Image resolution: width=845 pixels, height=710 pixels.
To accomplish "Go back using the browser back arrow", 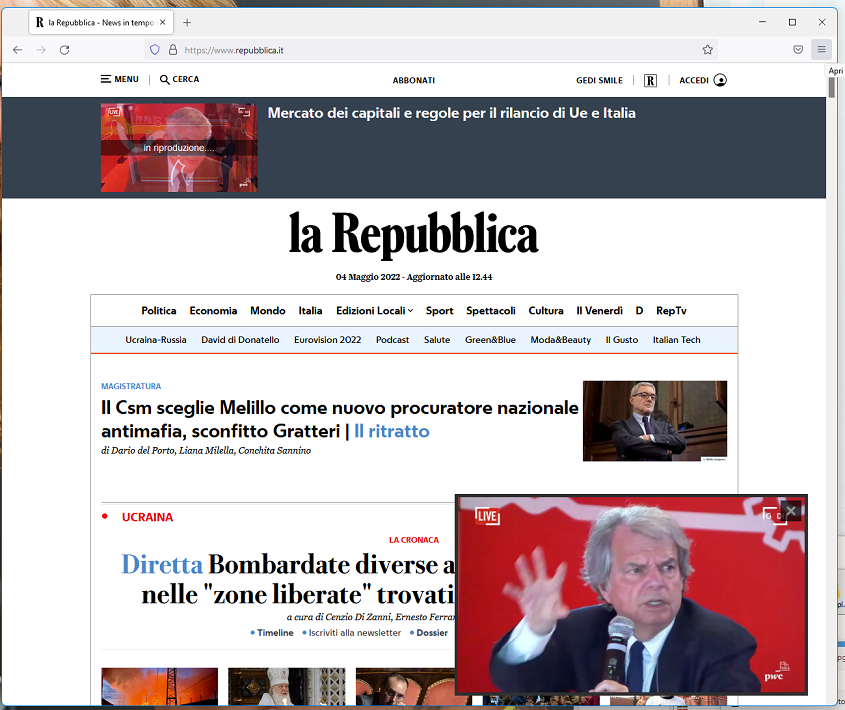I will point(18,50).
